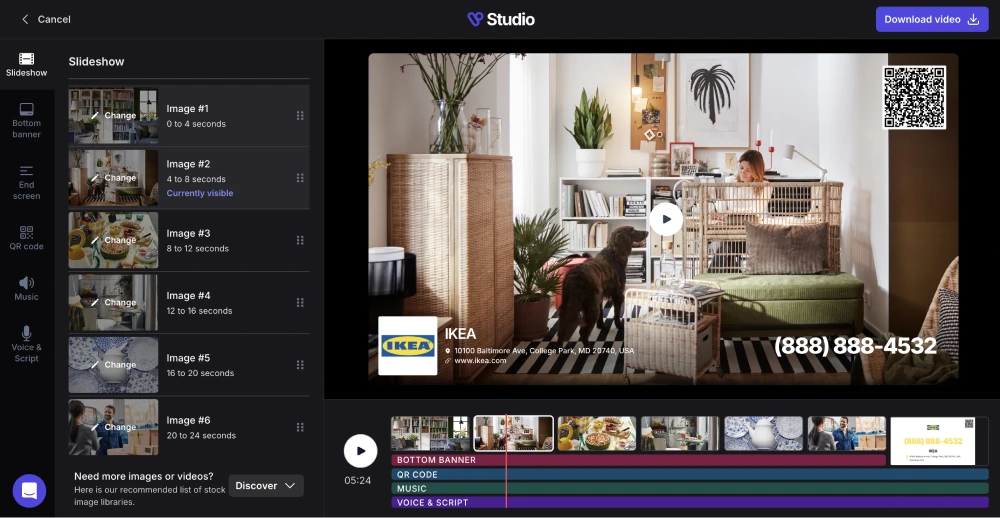Change the Image #5 thumbnail

click(x=113, y=365)
